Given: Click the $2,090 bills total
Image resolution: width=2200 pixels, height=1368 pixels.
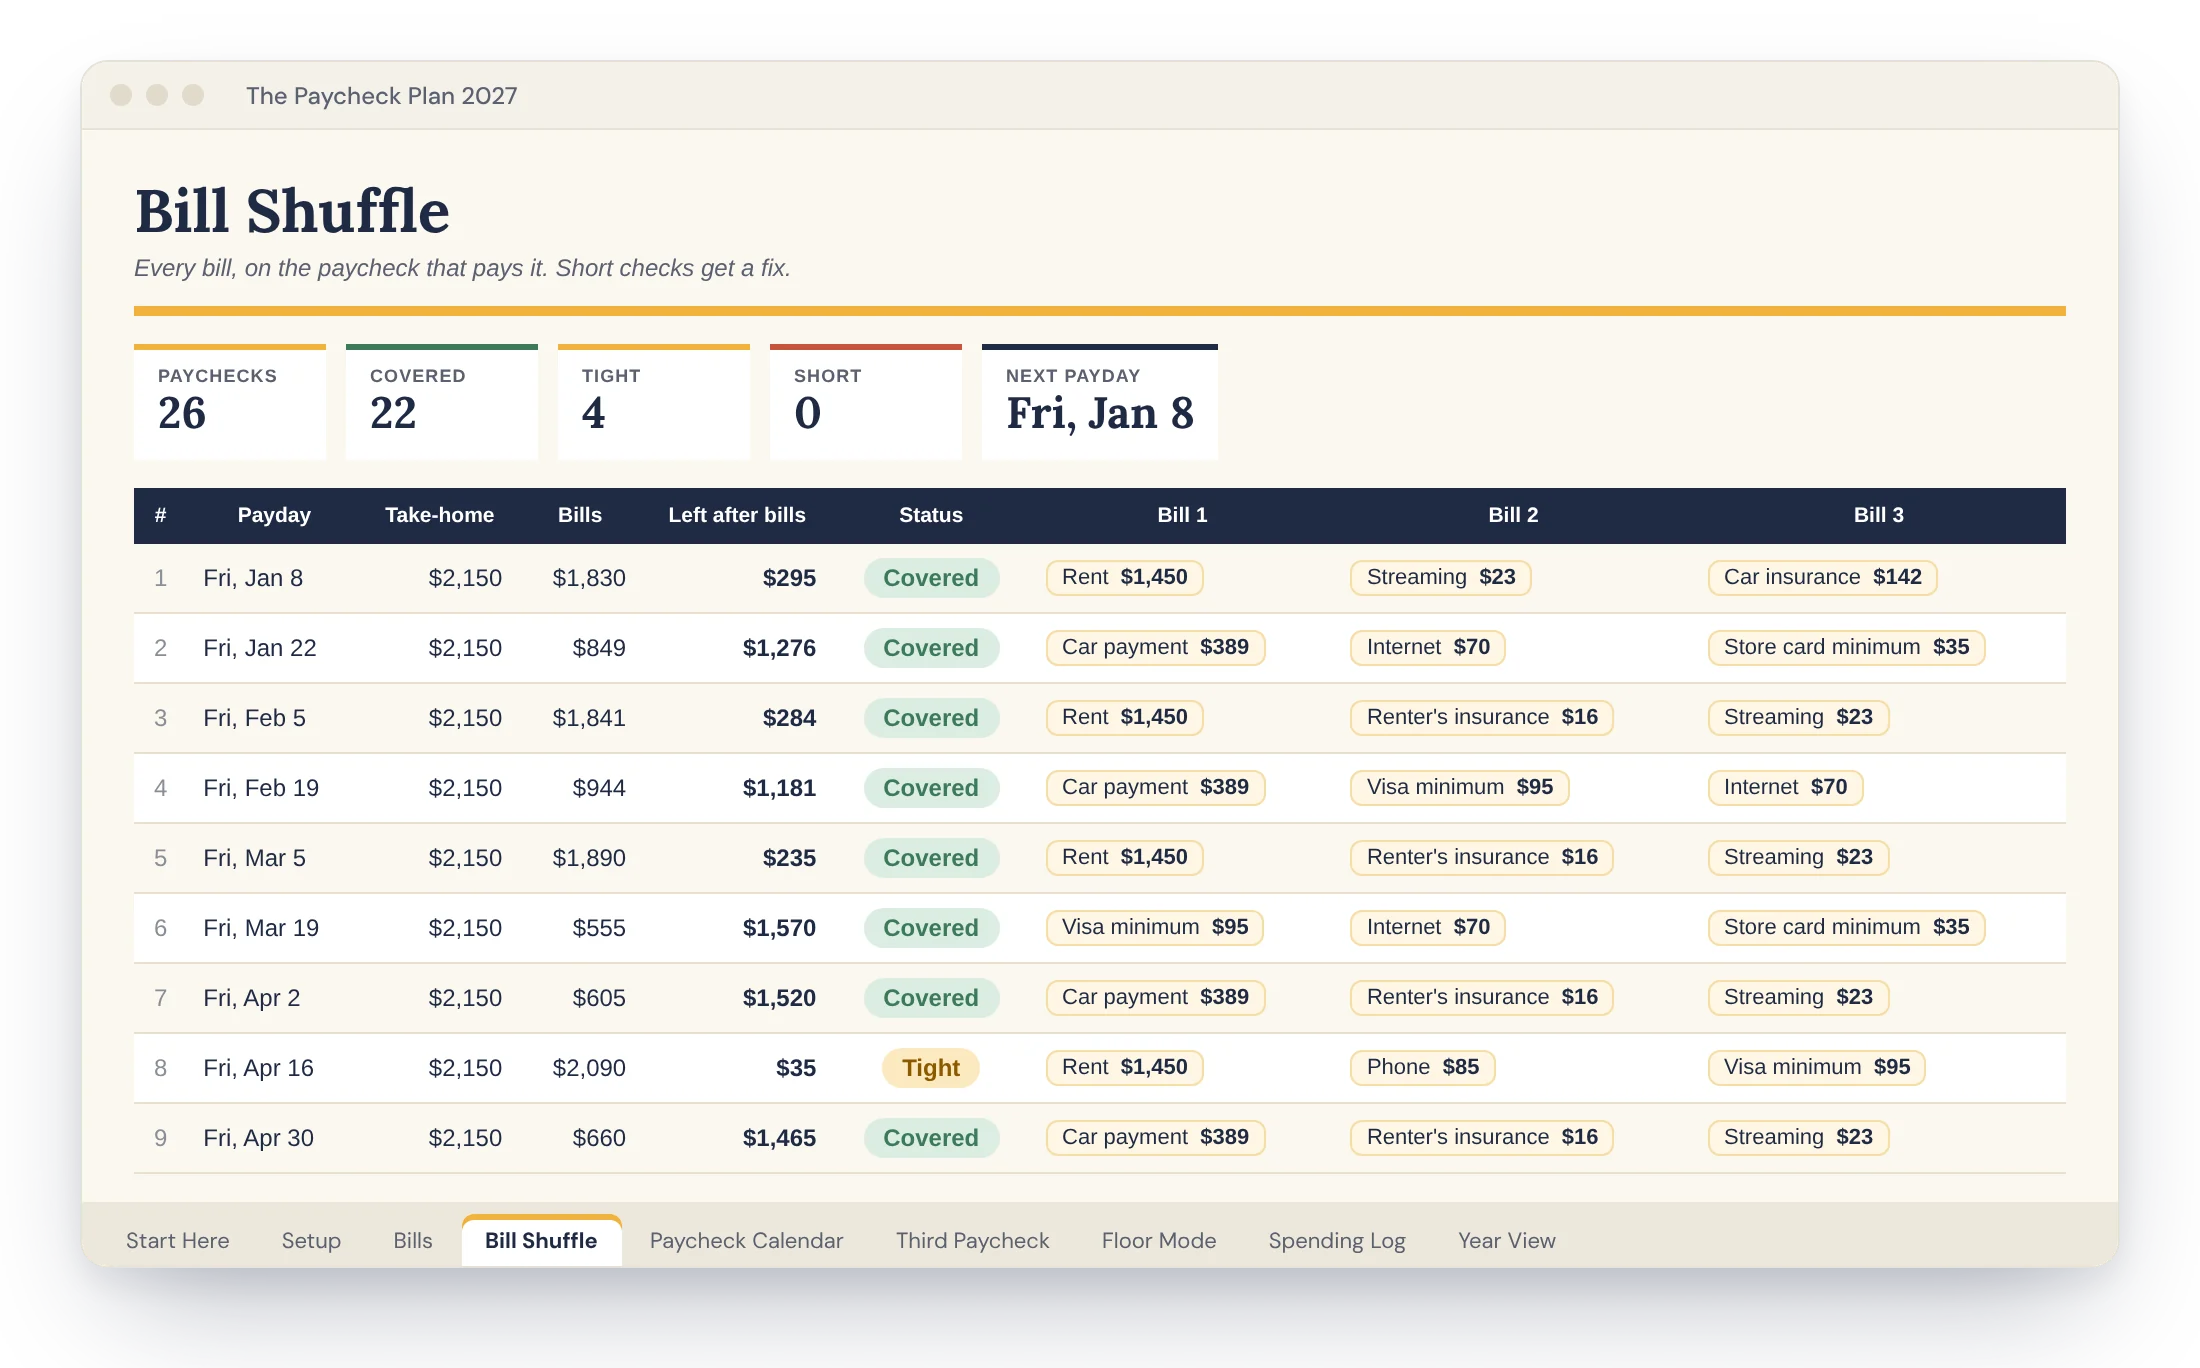Looking at the screenshot, I should pos(589,1068).
